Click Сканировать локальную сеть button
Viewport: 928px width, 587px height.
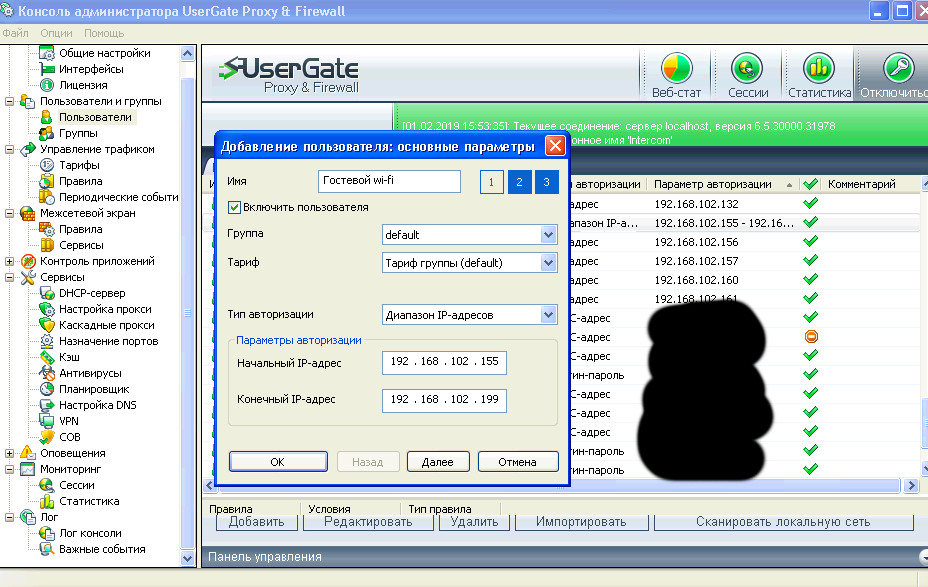tap(783, 522)
